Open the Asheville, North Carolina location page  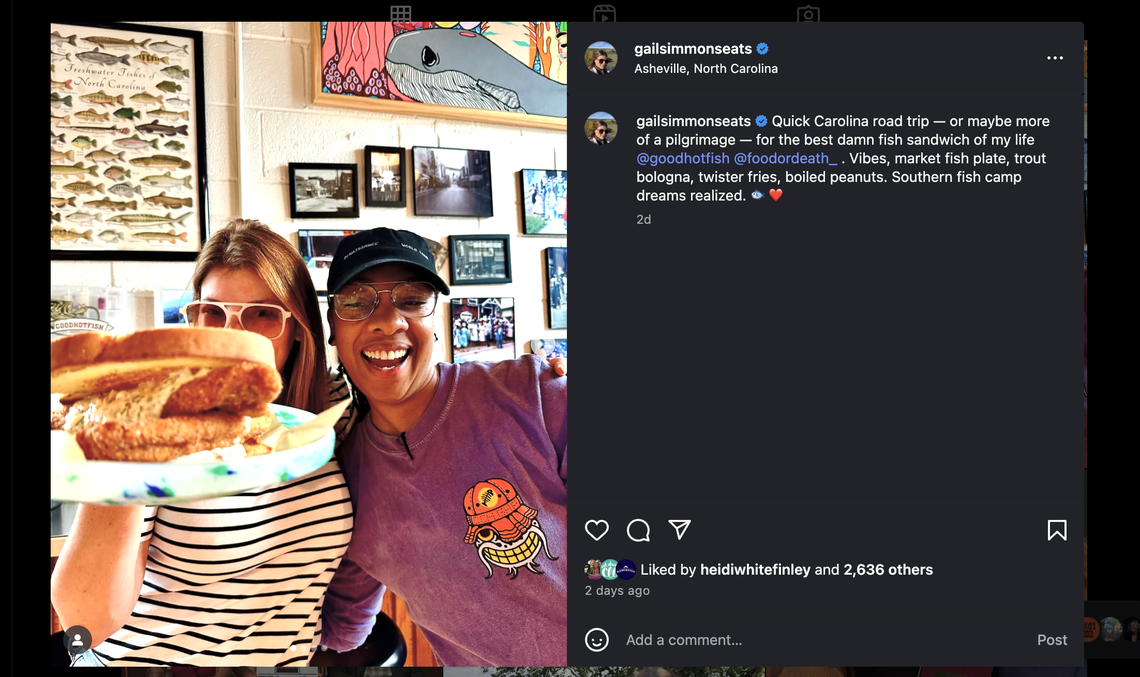coord(706,68)
